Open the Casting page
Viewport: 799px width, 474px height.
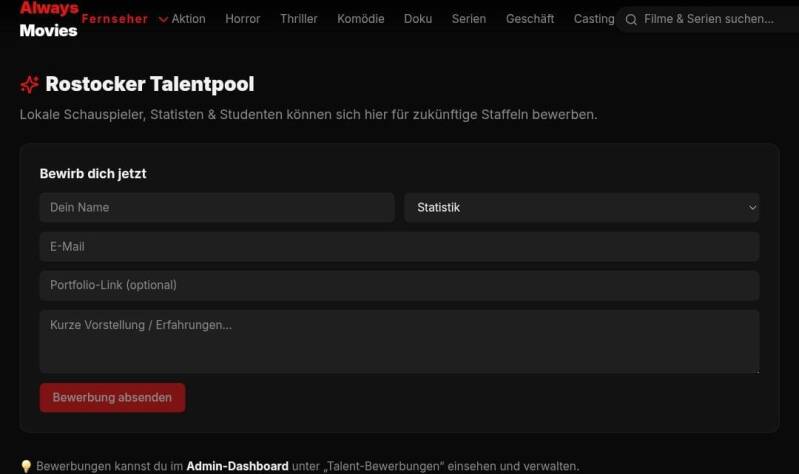[x=594, y=19]
